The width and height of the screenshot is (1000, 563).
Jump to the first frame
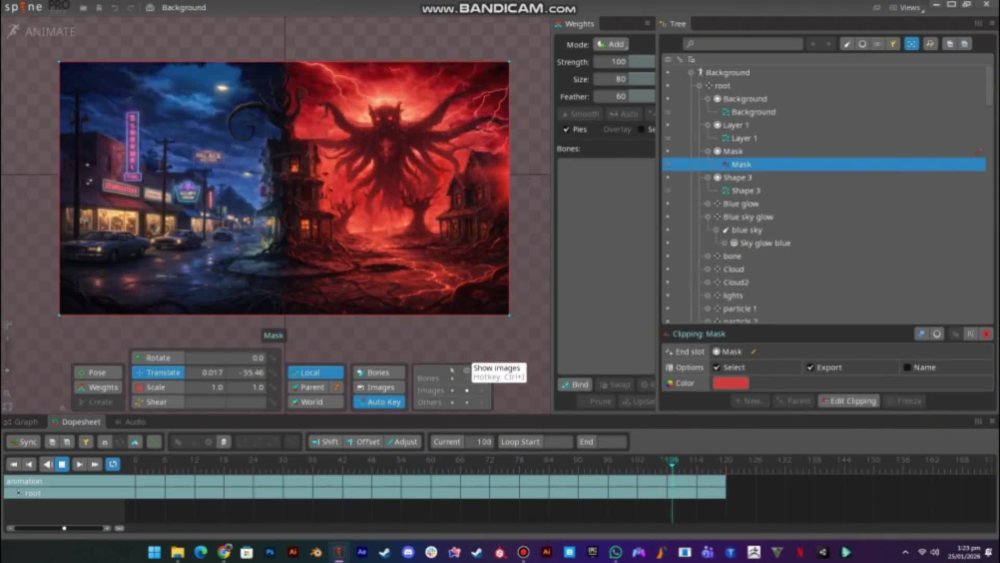tap(13, 464)
